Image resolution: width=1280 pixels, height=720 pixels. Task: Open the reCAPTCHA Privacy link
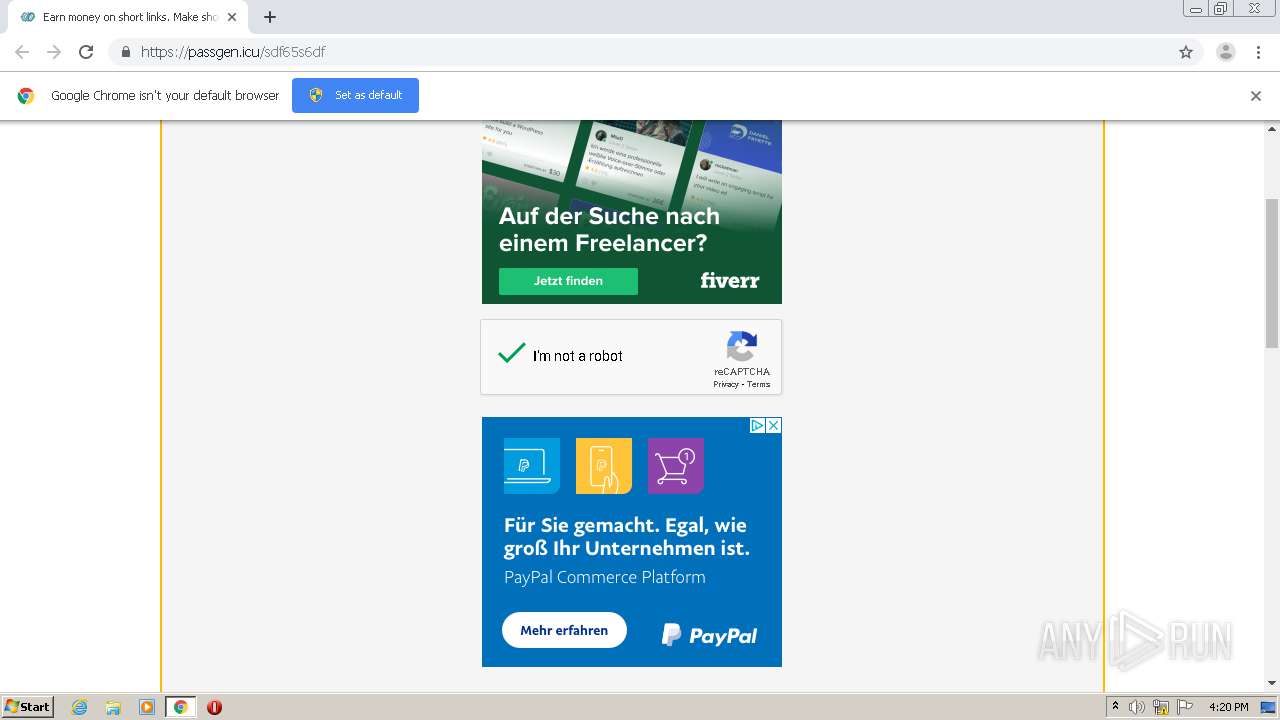[x=726, y=385]
